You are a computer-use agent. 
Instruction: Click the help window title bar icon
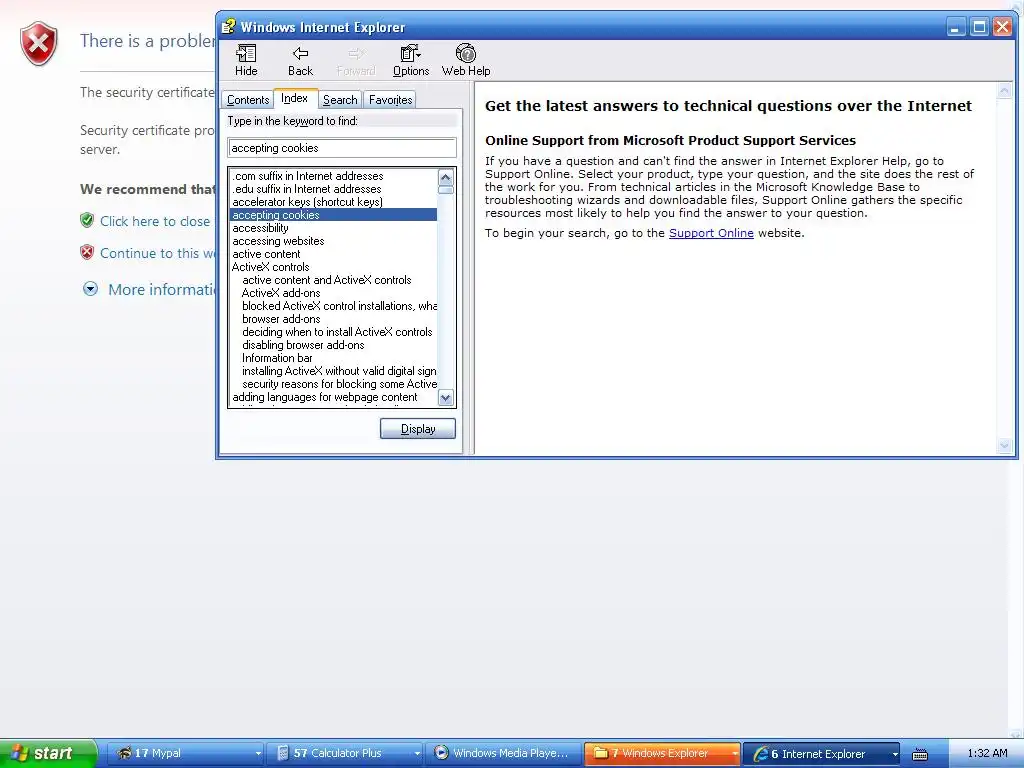[228, 27]
